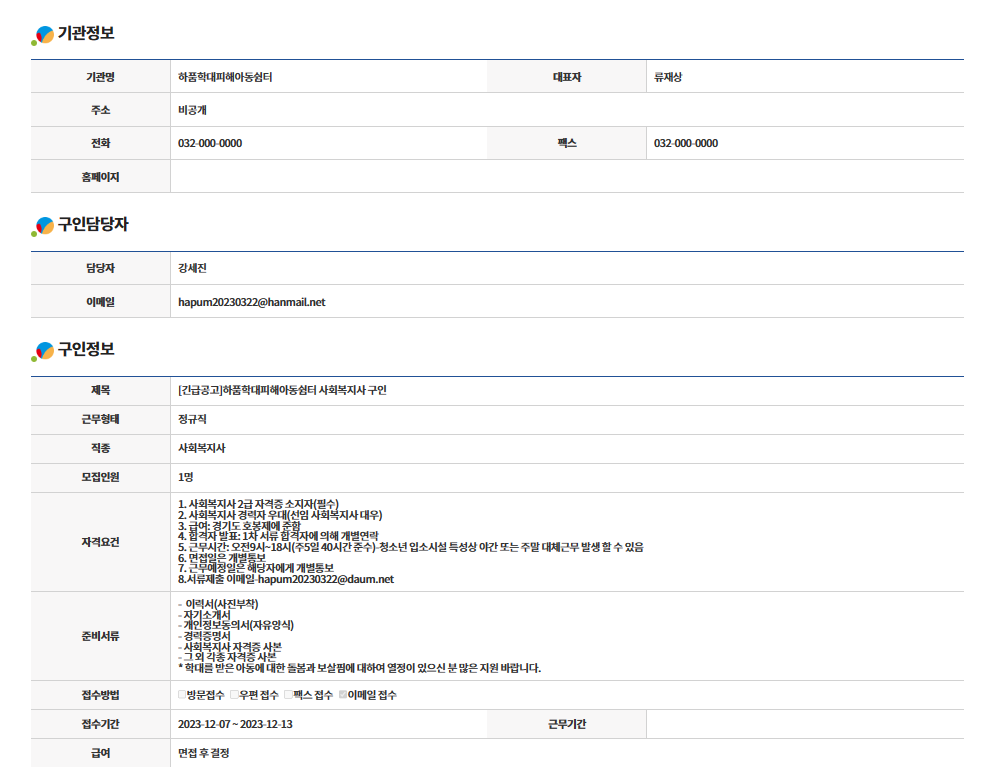The image size is (994, 767).
Task: Click the 구인담당자 section heading
Action: point(93,225)
